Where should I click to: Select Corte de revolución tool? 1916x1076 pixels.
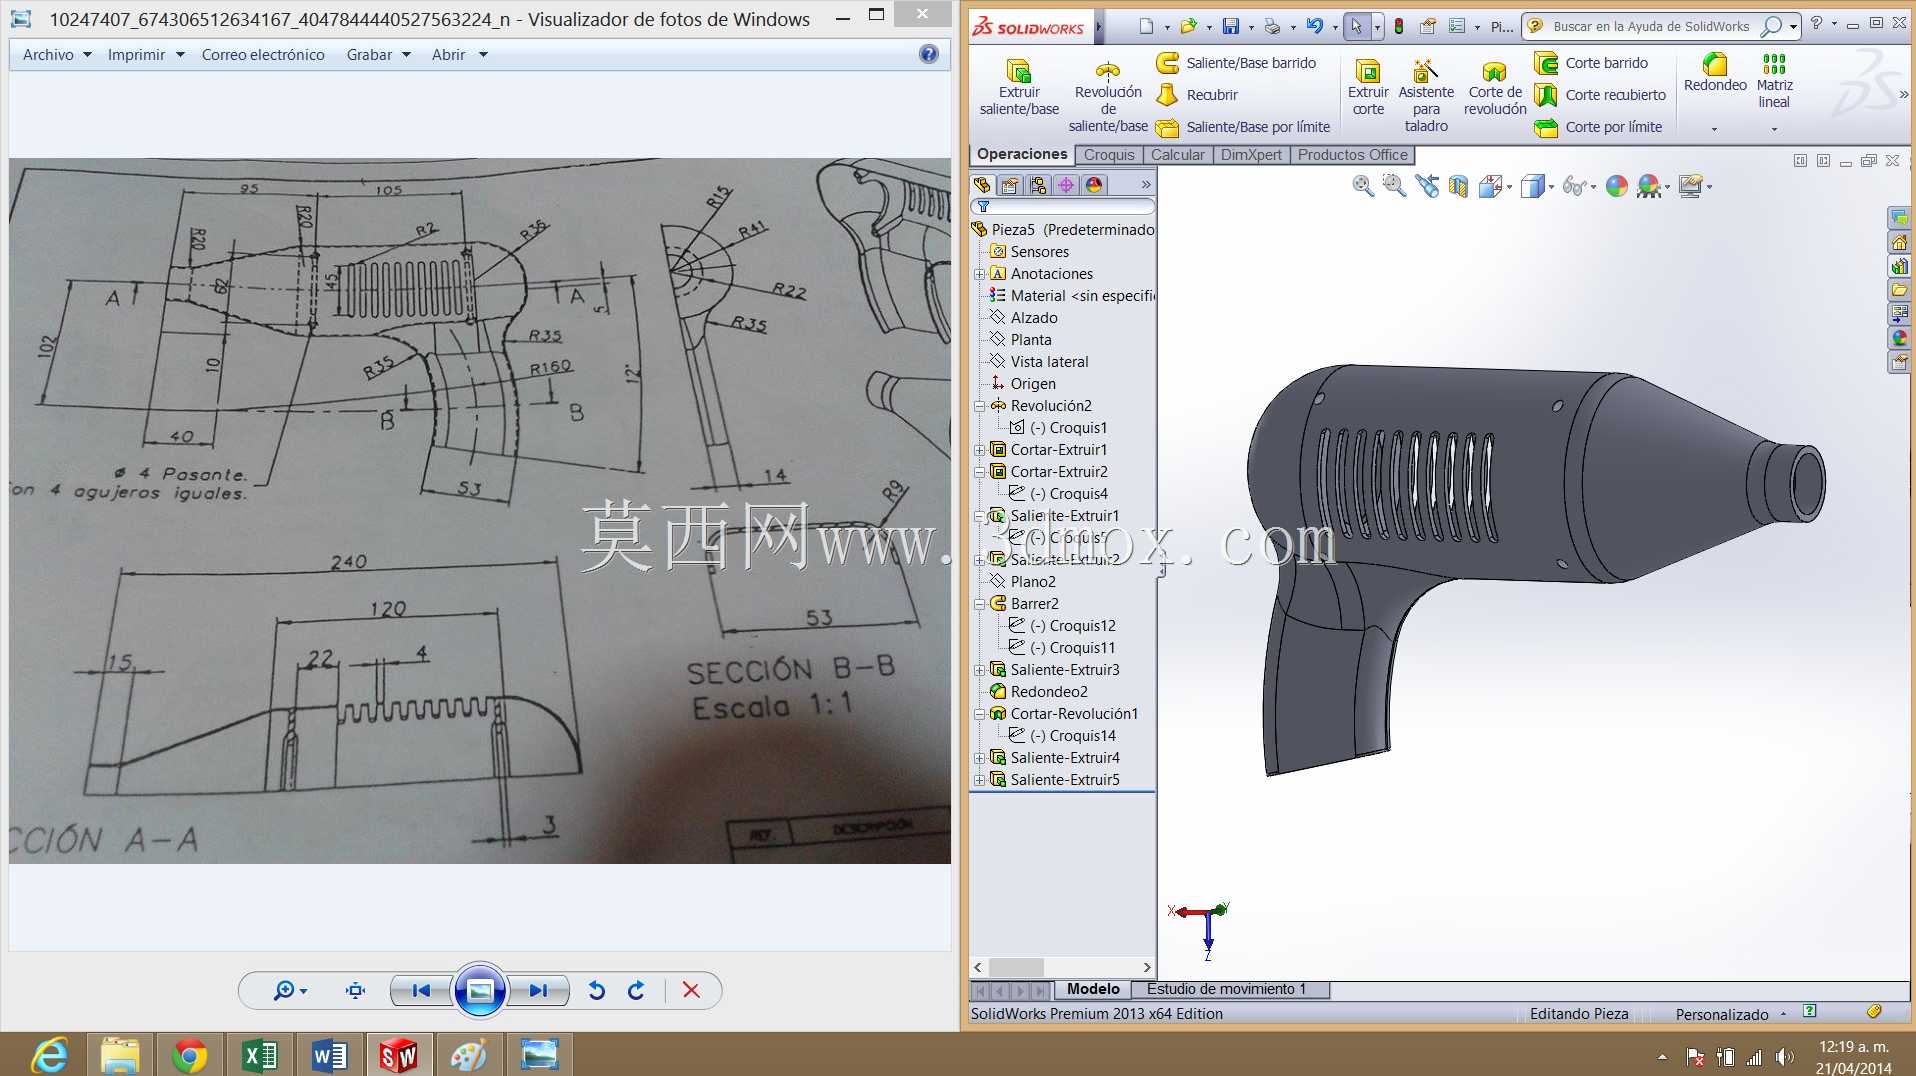coord(1495,87)
